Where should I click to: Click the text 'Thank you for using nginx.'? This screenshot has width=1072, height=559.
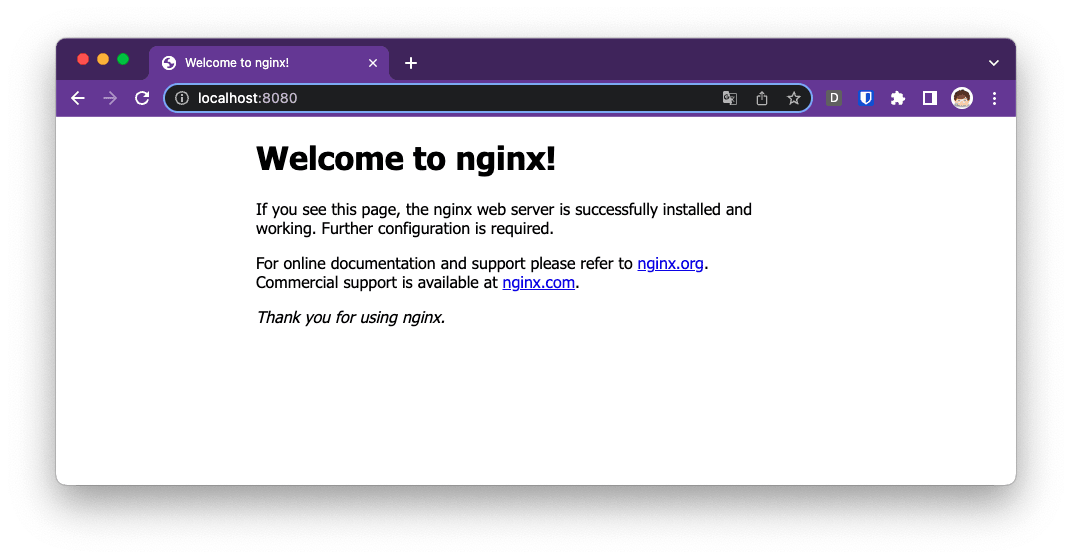click(351, 318)
